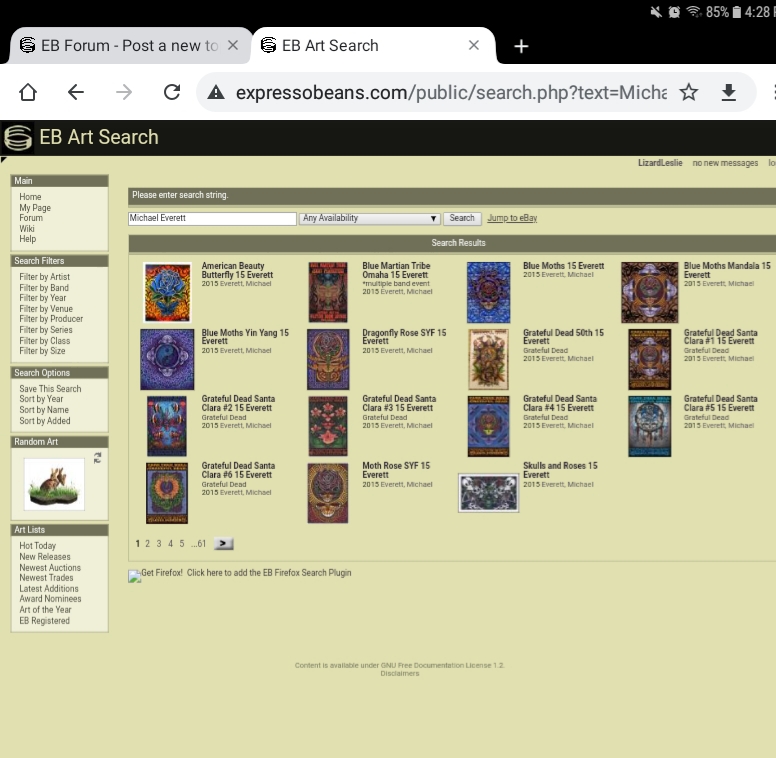Go to results page 2
The width and height of the screenshot is (776, 758).
pos(147,544)
